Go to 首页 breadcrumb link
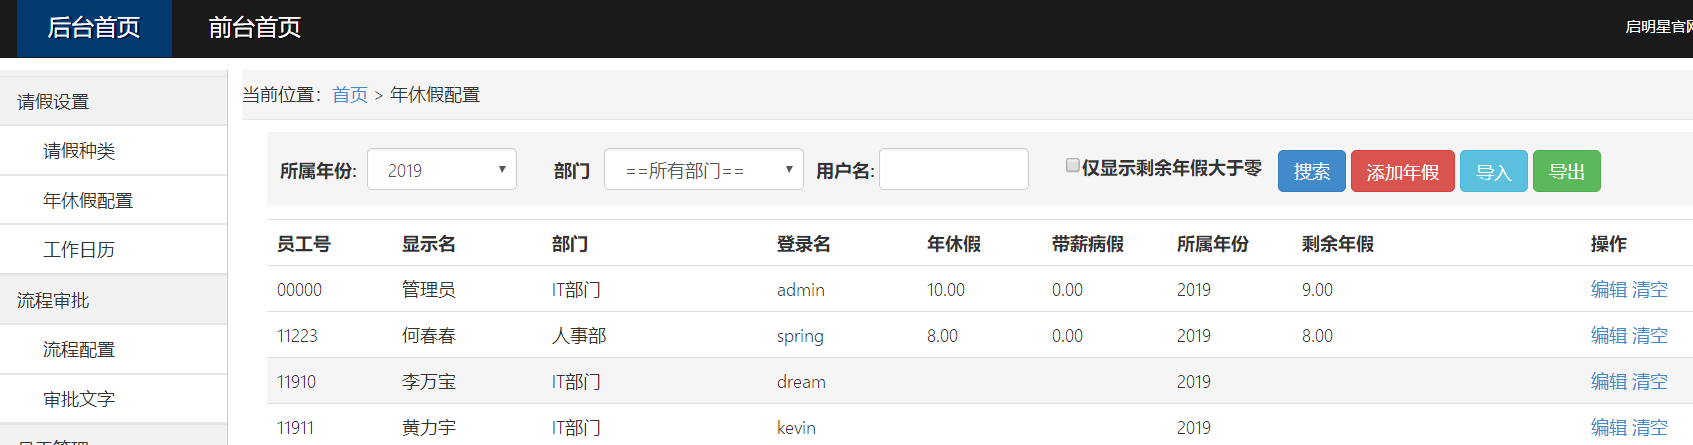1693x445 pixels. (x=350, y=95)
